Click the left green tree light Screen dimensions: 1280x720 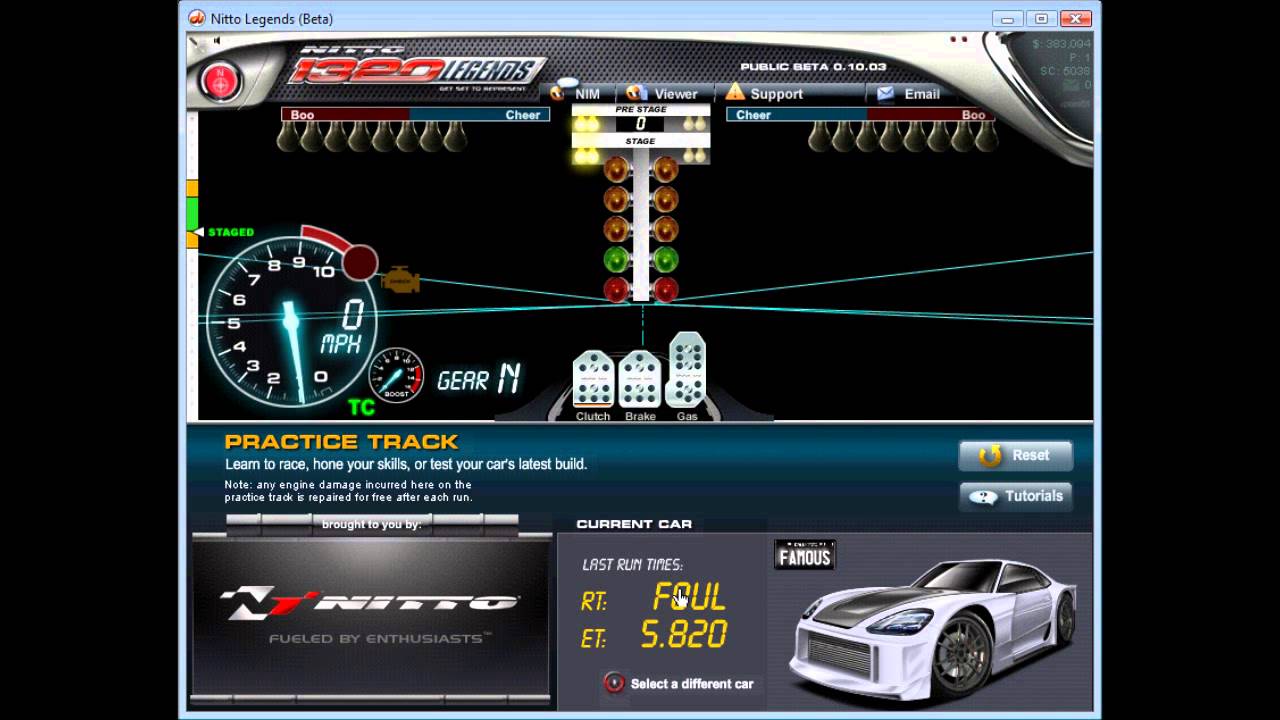coord(616,260)
